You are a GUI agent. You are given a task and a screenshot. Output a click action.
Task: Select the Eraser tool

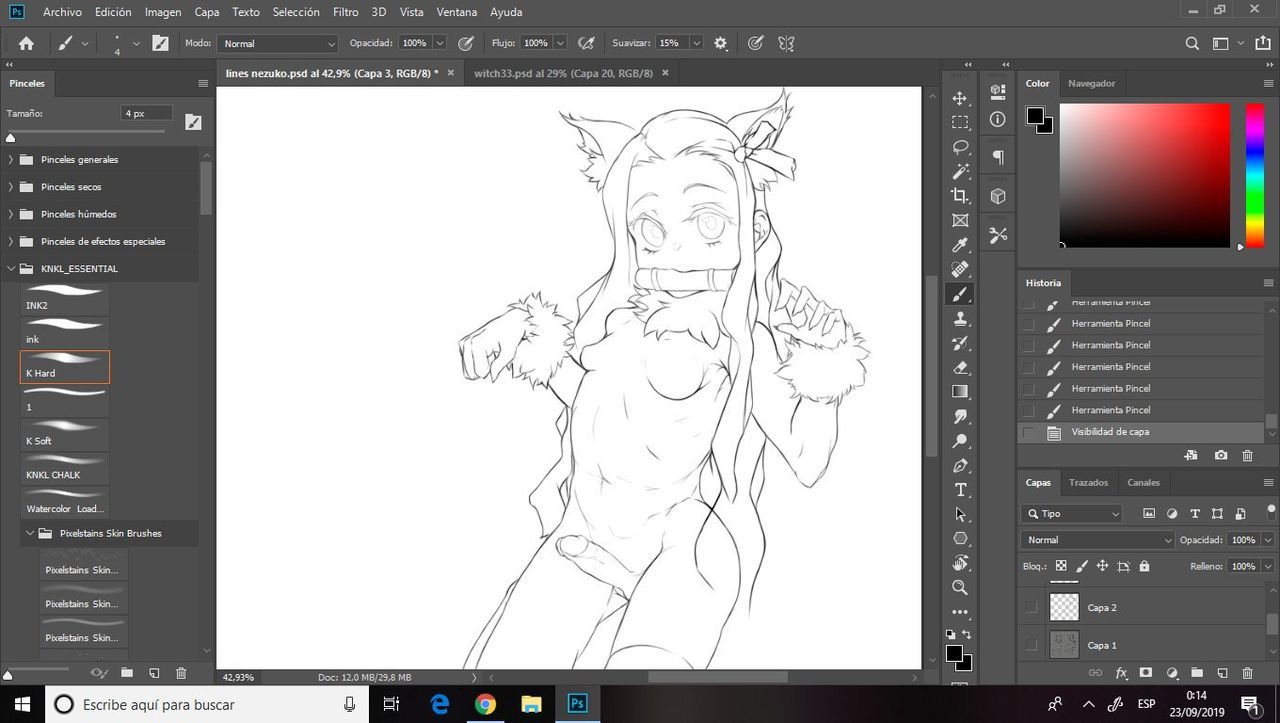[x=960, y=367]
